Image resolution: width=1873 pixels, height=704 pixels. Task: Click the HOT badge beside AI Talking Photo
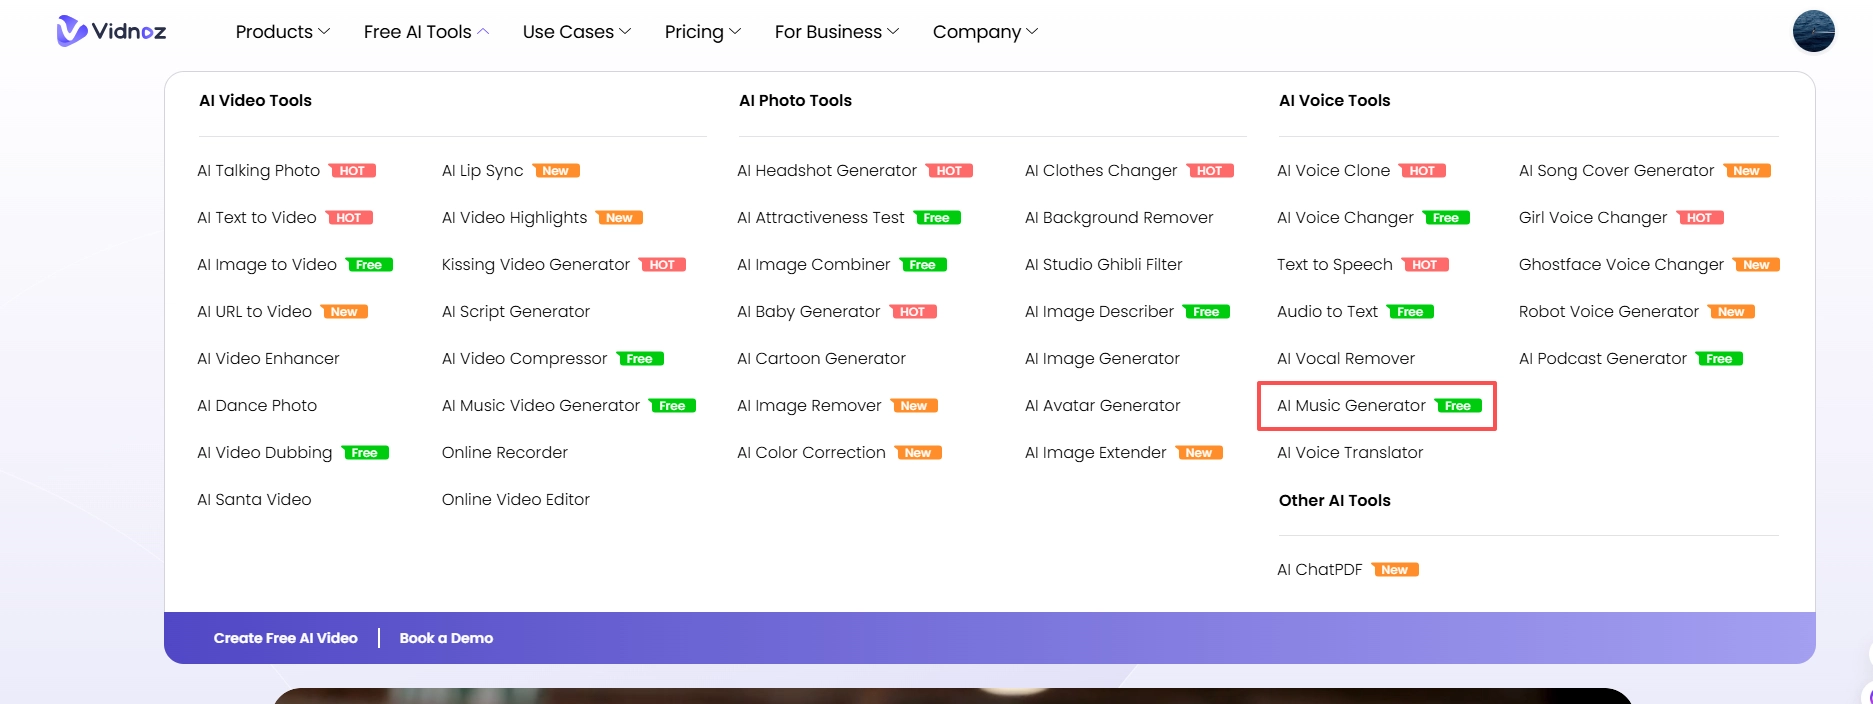352,171
